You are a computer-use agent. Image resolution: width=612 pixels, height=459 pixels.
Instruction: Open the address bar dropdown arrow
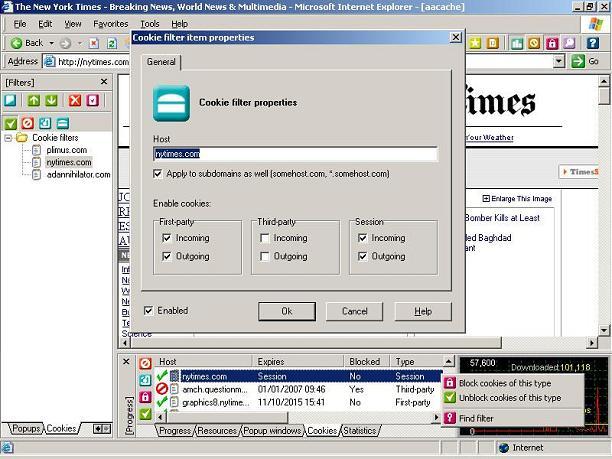coord(559,61)
